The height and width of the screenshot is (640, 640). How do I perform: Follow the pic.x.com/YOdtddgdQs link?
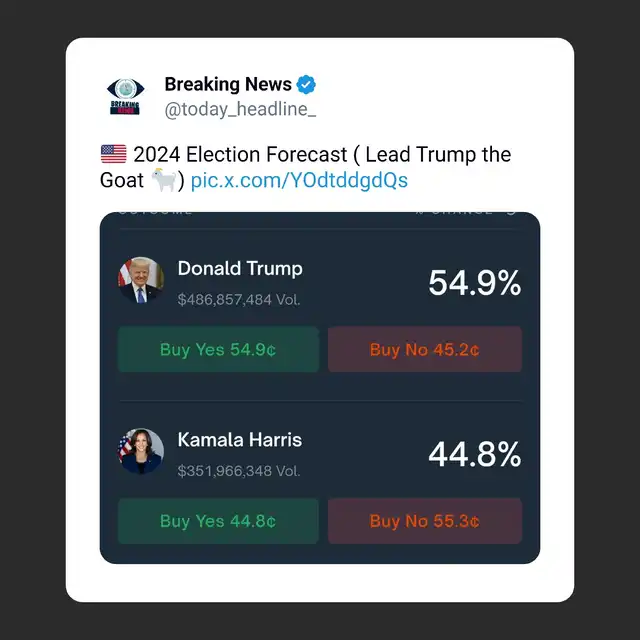(x=299, y=180)
